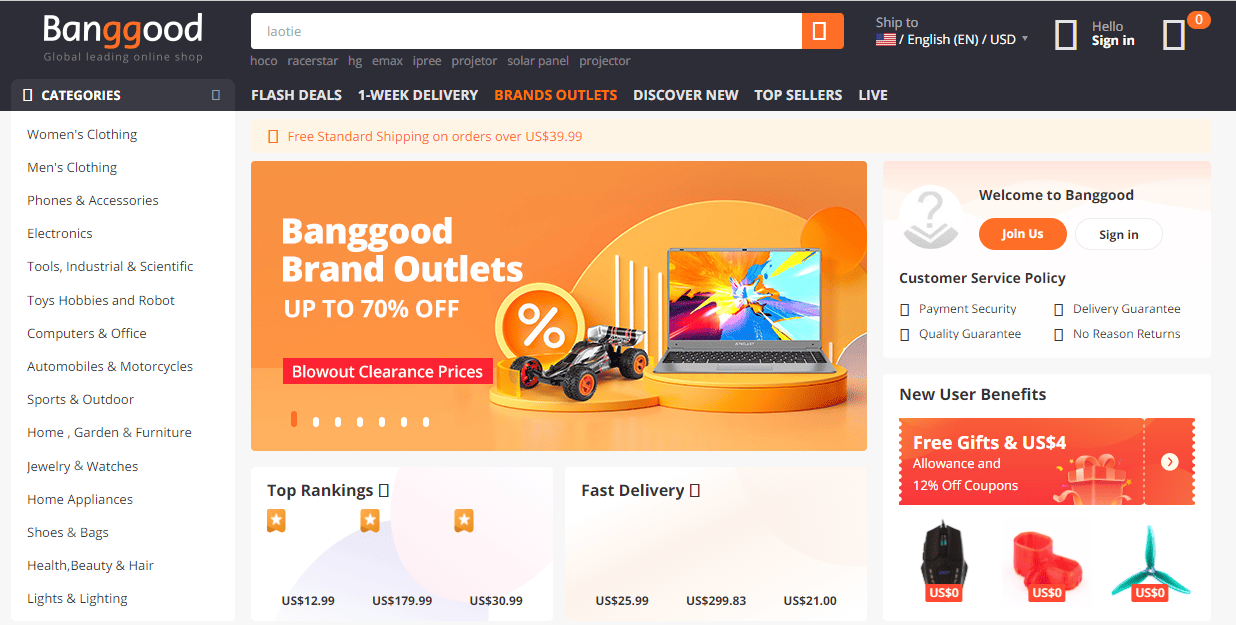
Task: Click the arrow on Free Gifts coupon
Action: tap(1170, 461)
